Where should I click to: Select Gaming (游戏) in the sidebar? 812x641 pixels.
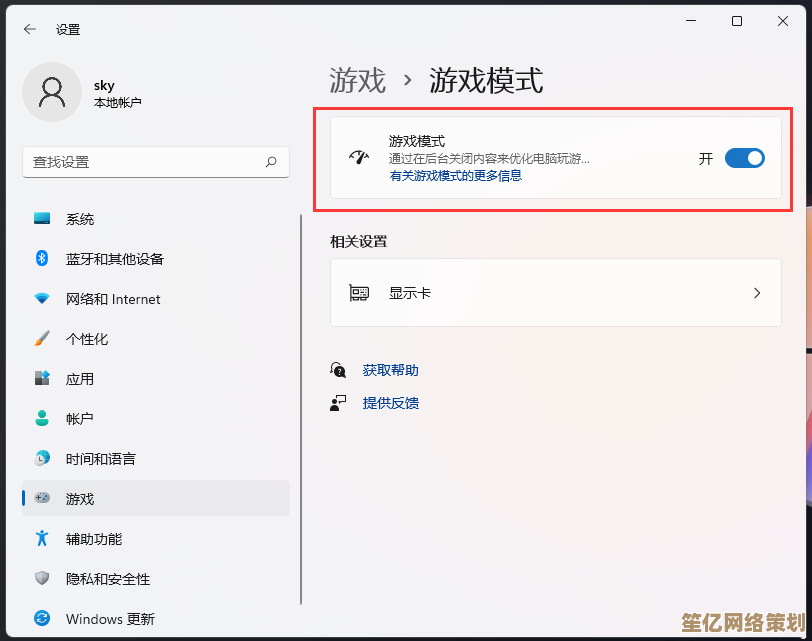(x=80, y=499)
